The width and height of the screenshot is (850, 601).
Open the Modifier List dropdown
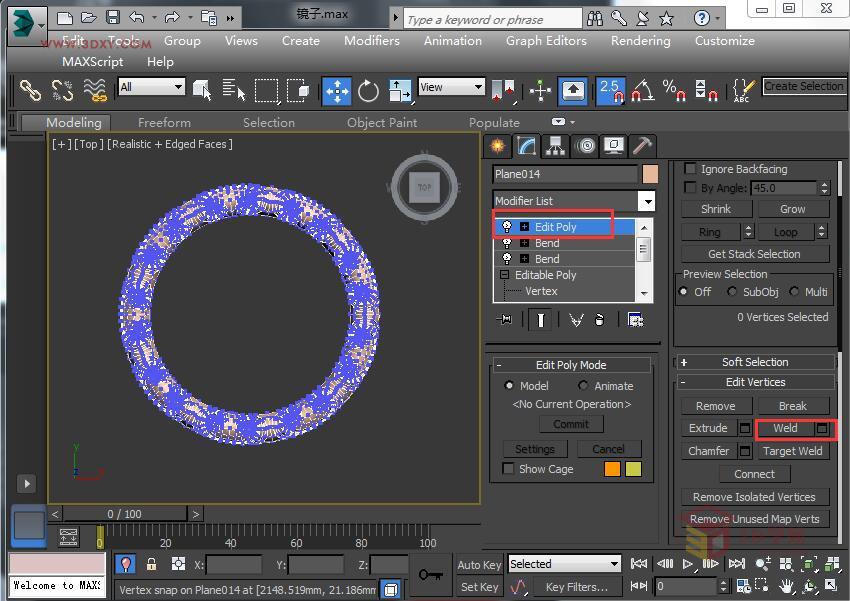646,200
